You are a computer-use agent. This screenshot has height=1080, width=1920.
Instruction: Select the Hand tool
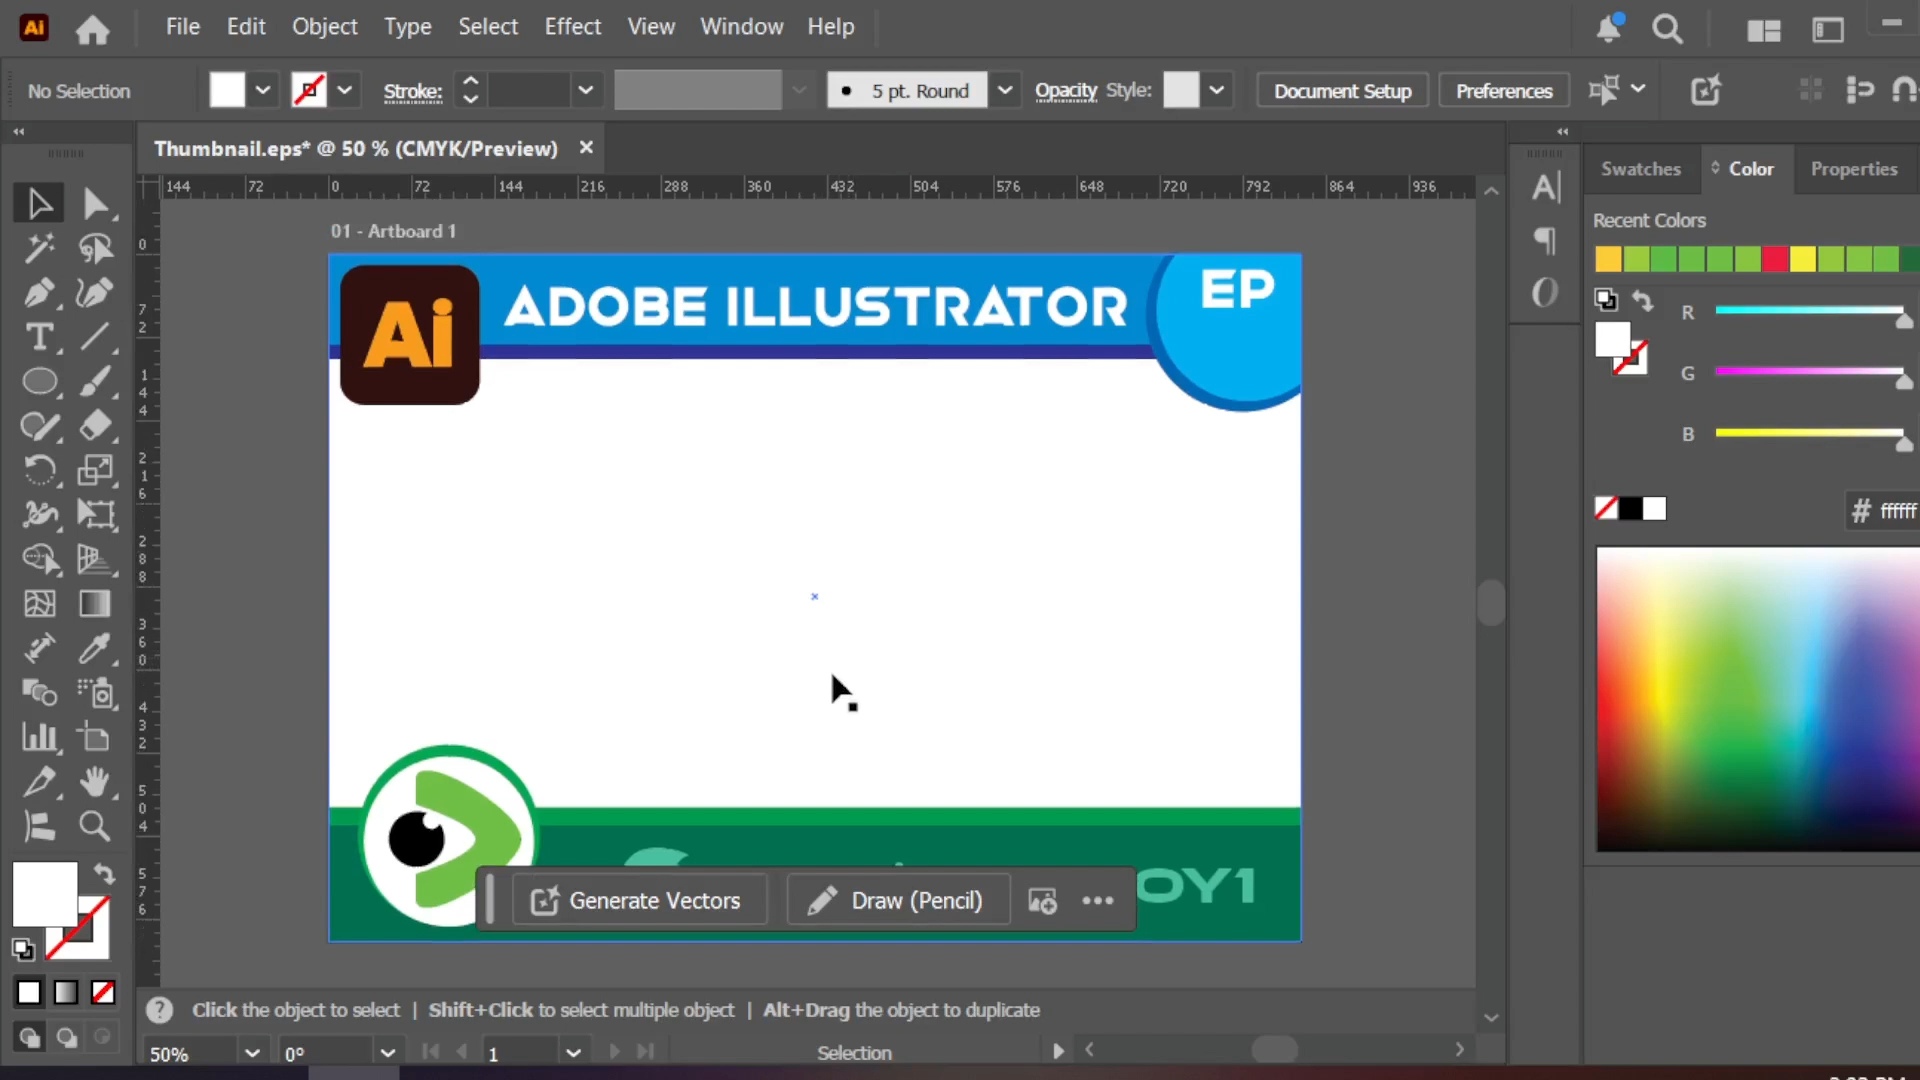click(96, 781)
